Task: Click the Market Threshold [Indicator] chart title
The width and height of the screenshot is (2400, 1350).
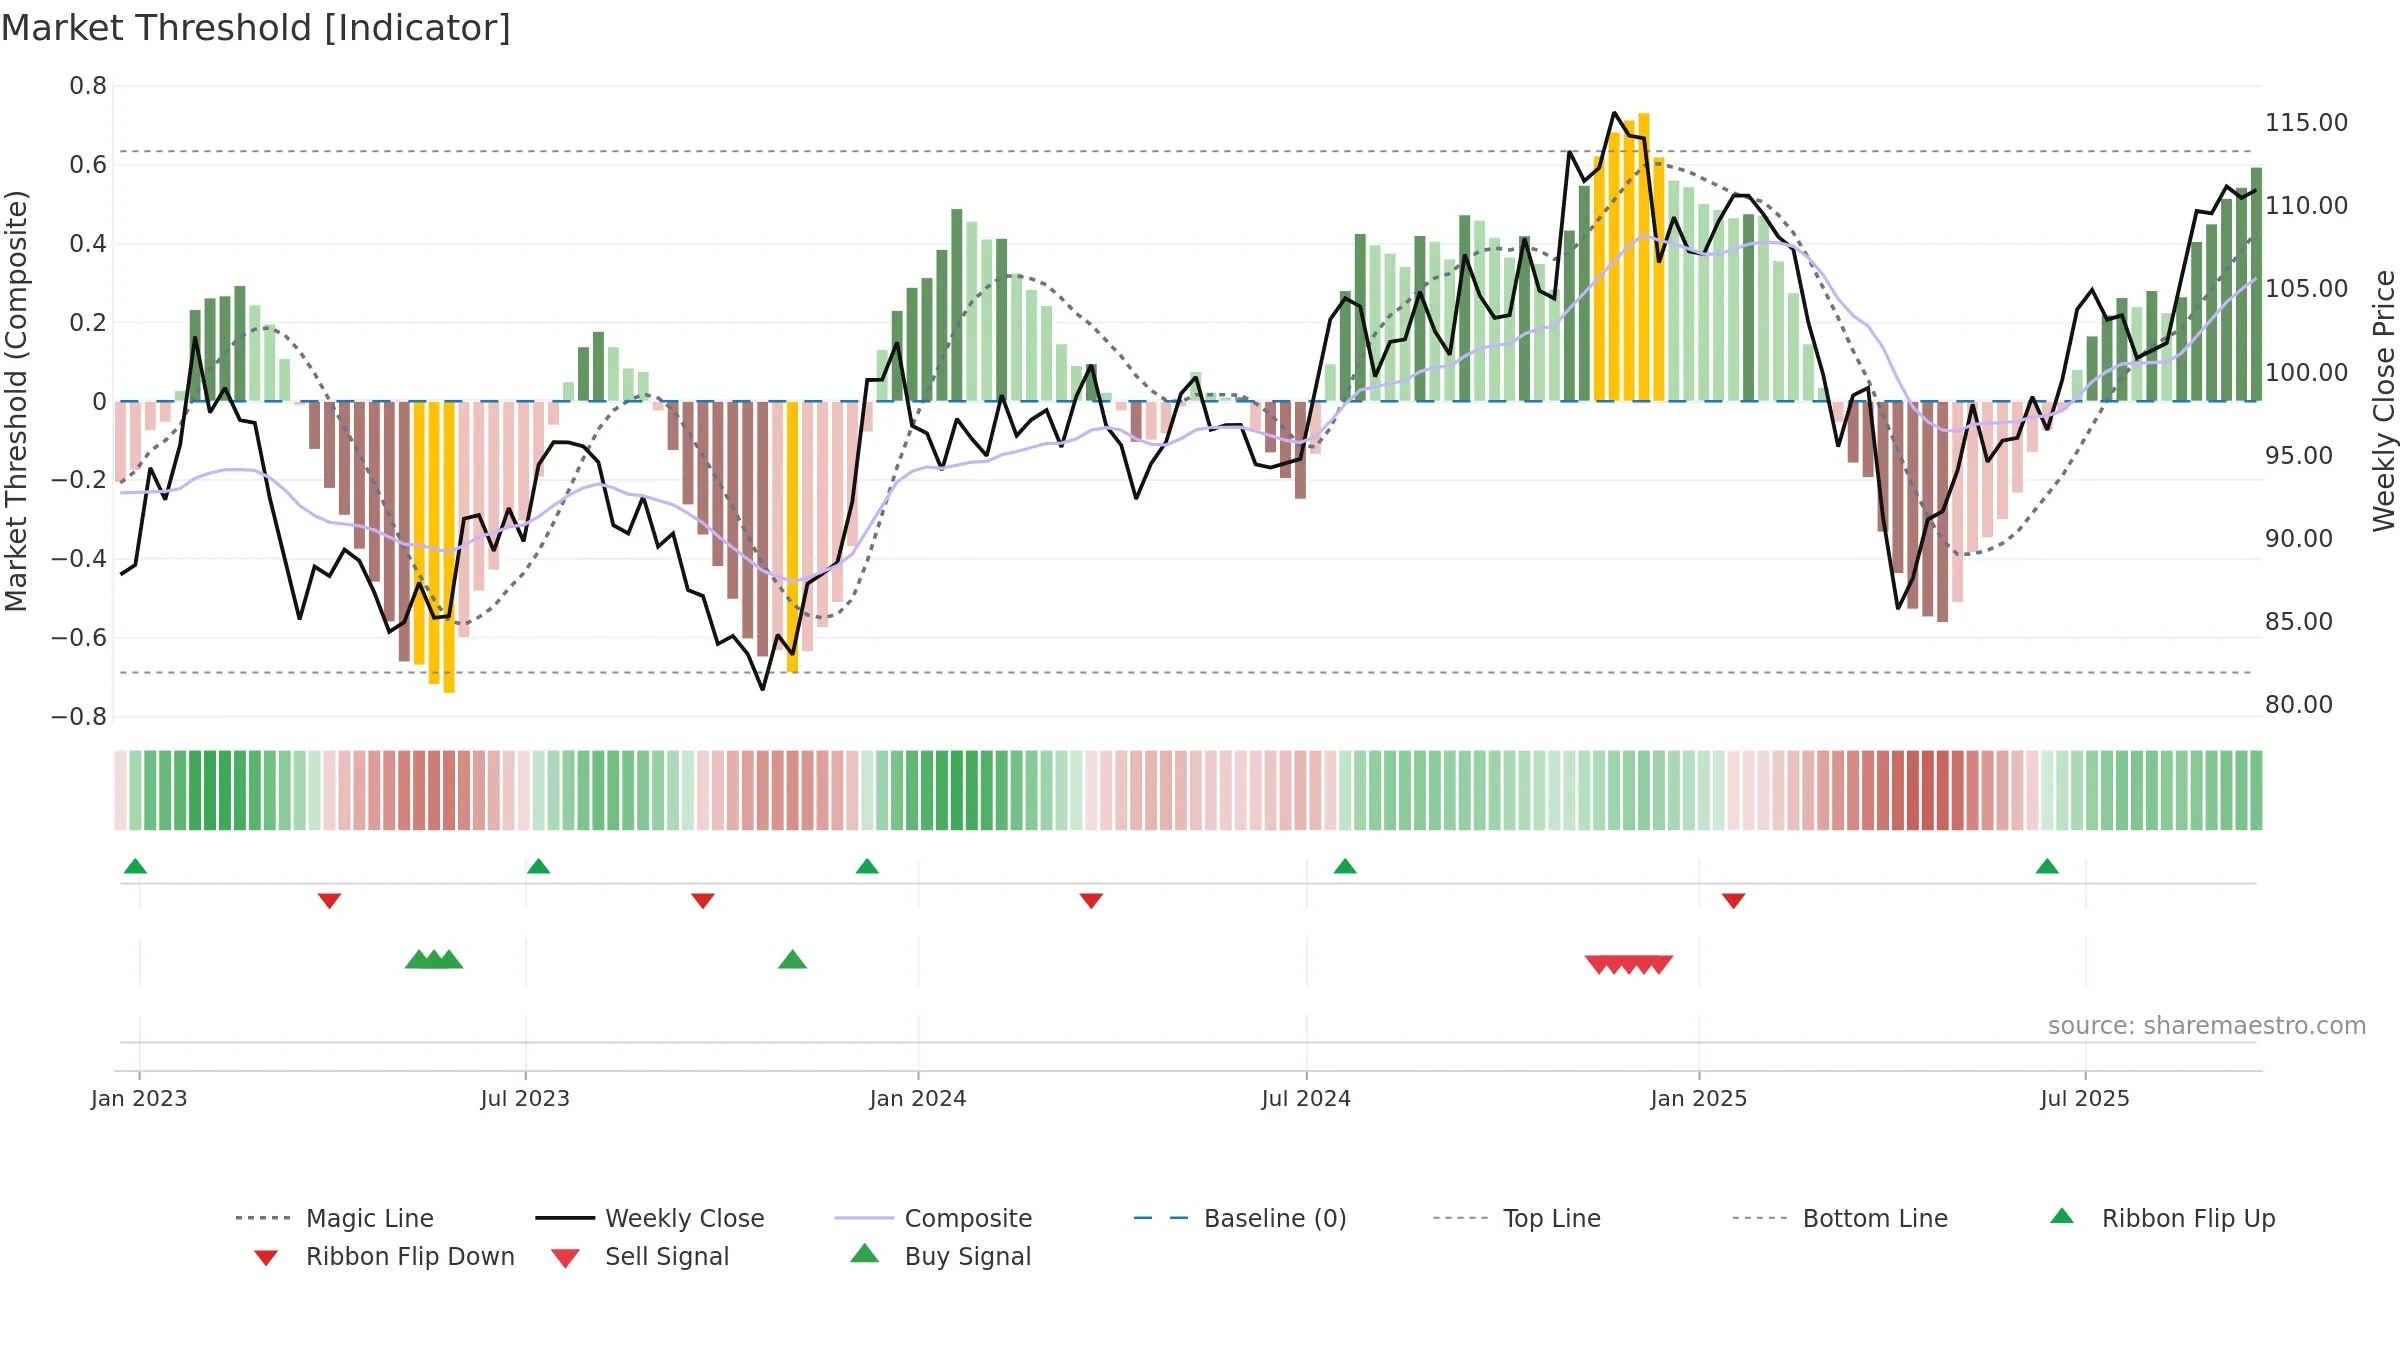Action: (x=256, y=28)
